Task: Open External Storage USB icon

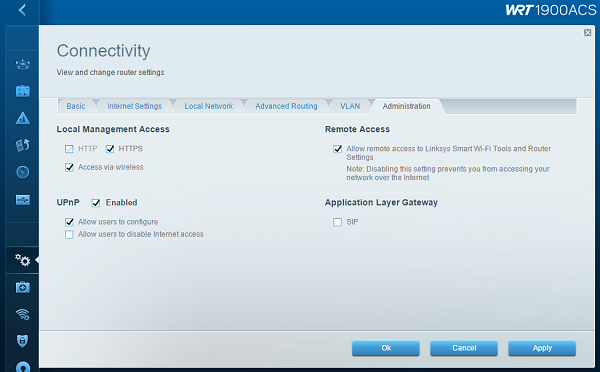Action: (23, 199)
